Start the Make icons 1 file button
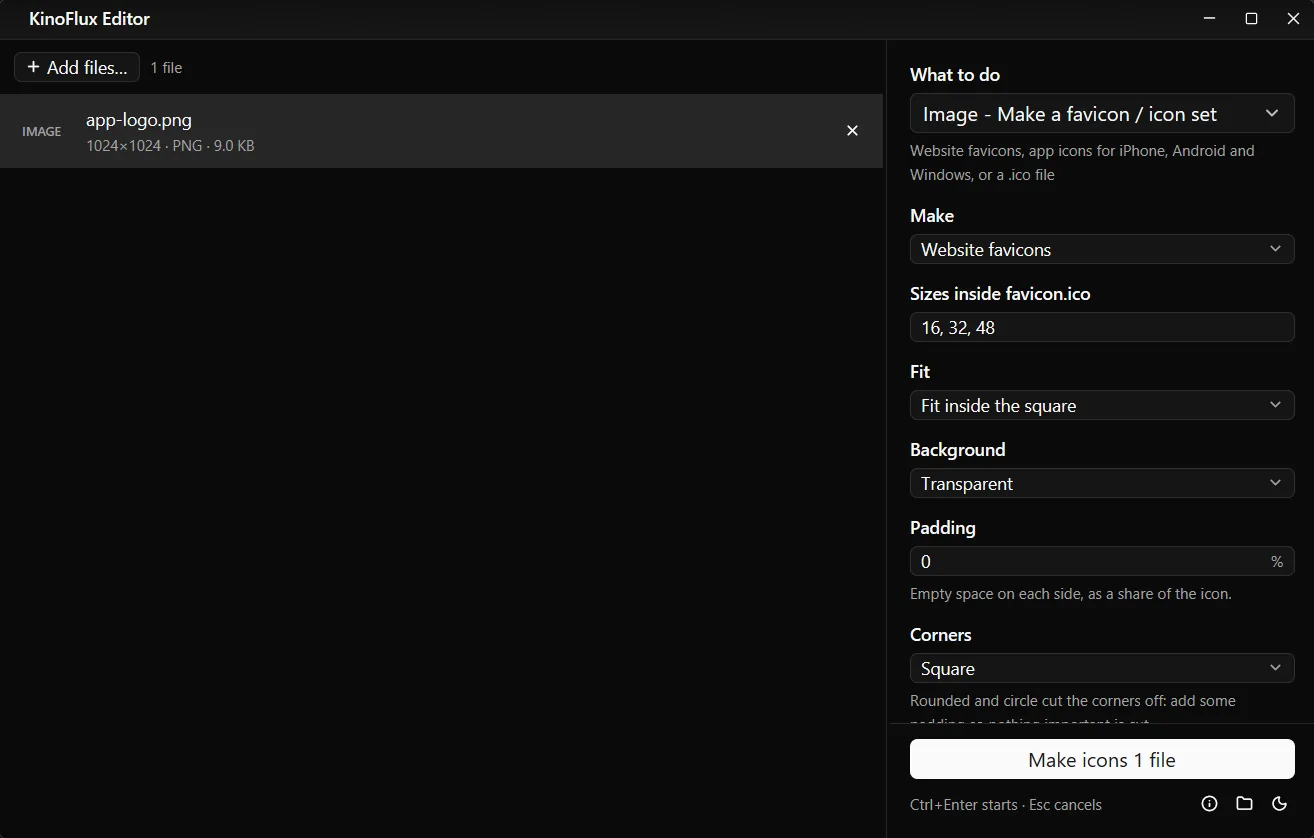1314x838 pixels. point(1102,760)
